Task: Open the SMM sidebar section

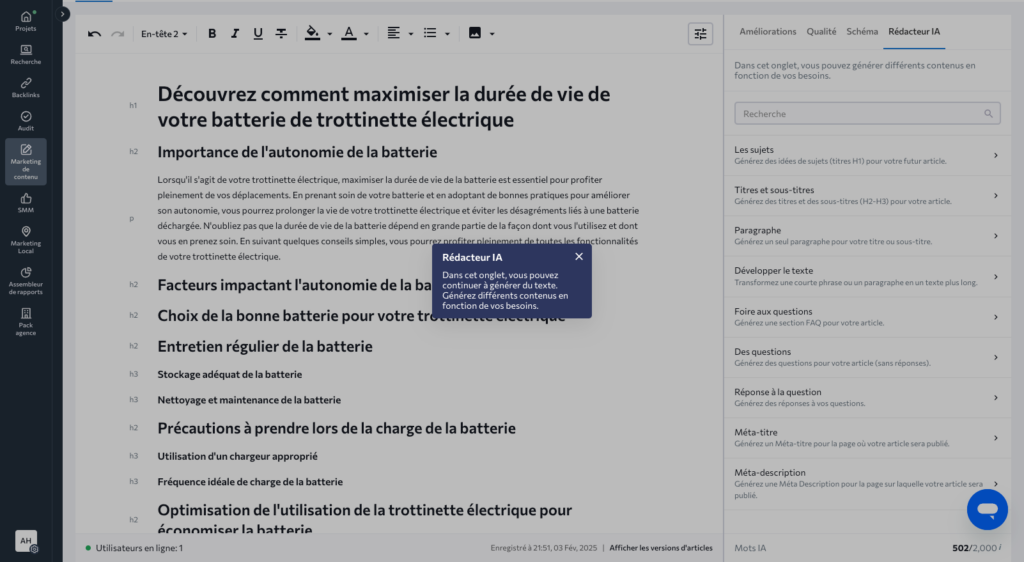Action: pos(25,203)
